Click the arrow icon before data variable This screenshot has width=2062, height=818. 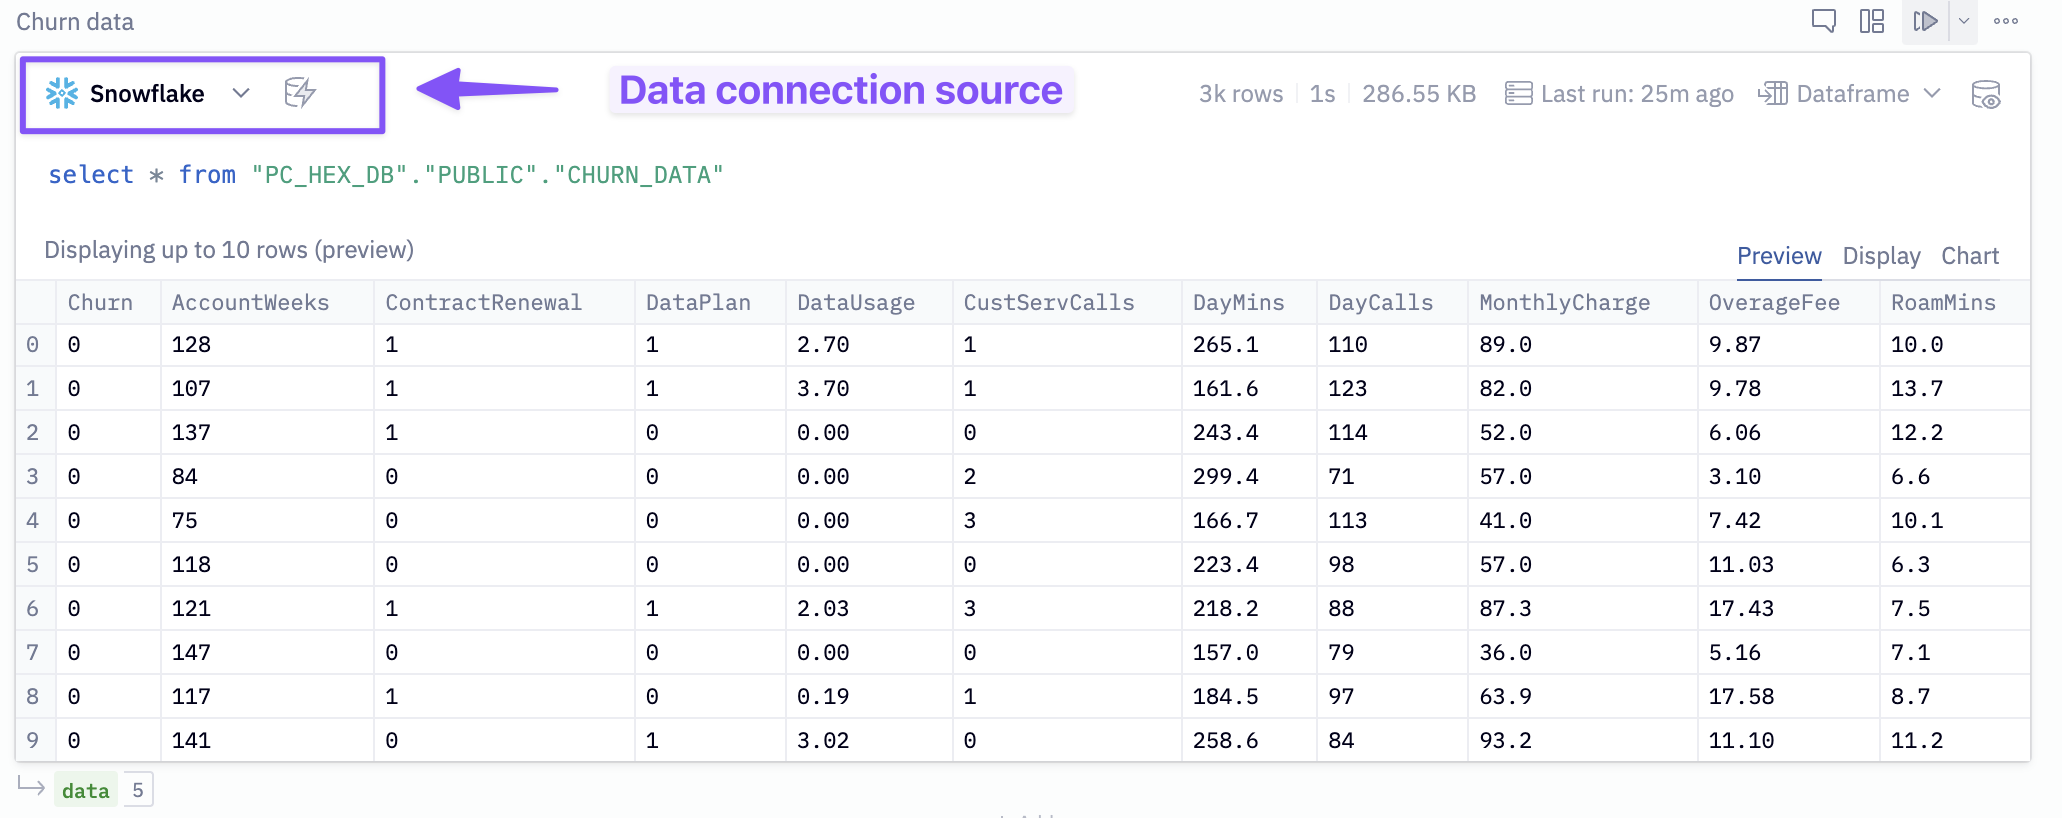pyautogui.click(x=32, y=787)
